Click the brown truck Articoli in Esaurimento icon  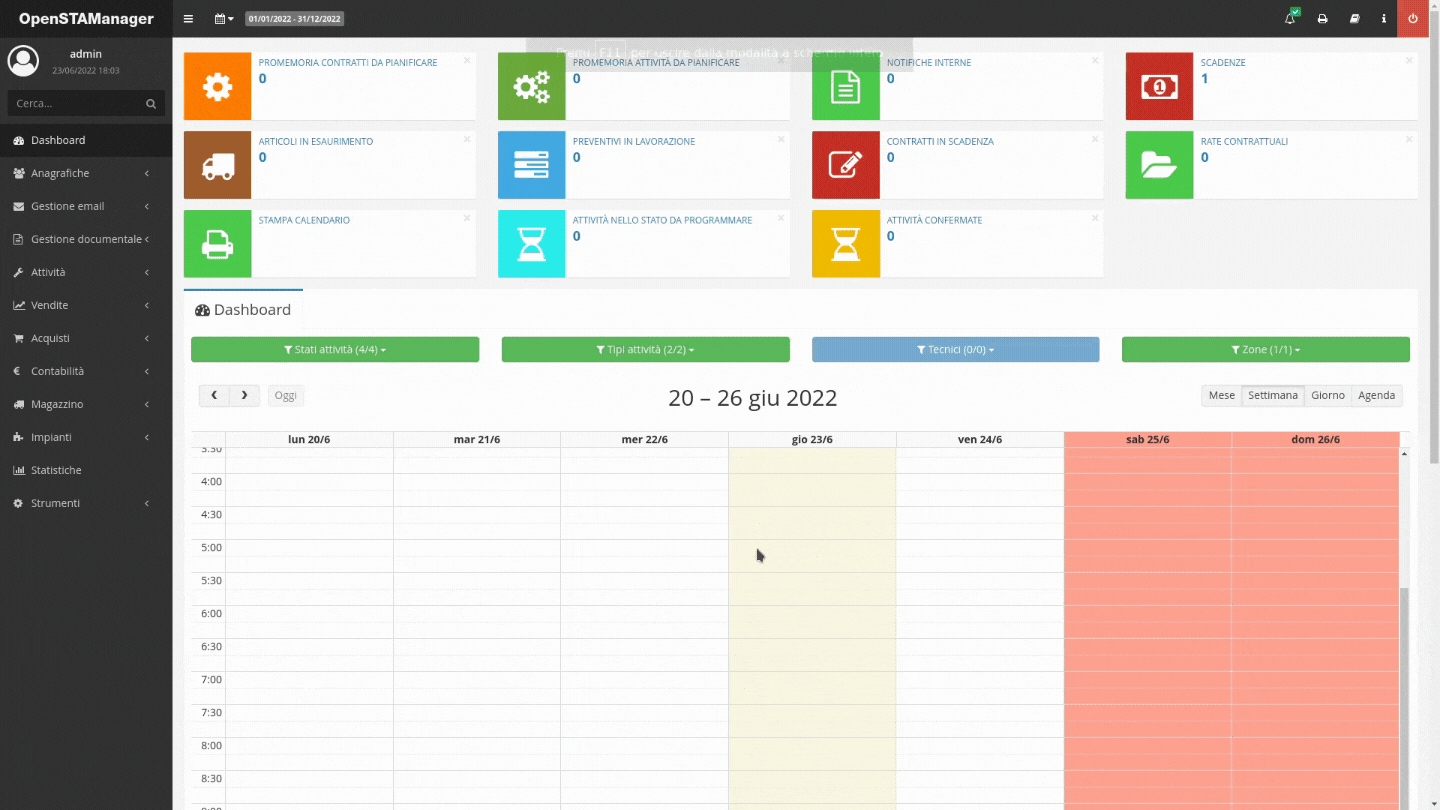(x=217, y=166)
